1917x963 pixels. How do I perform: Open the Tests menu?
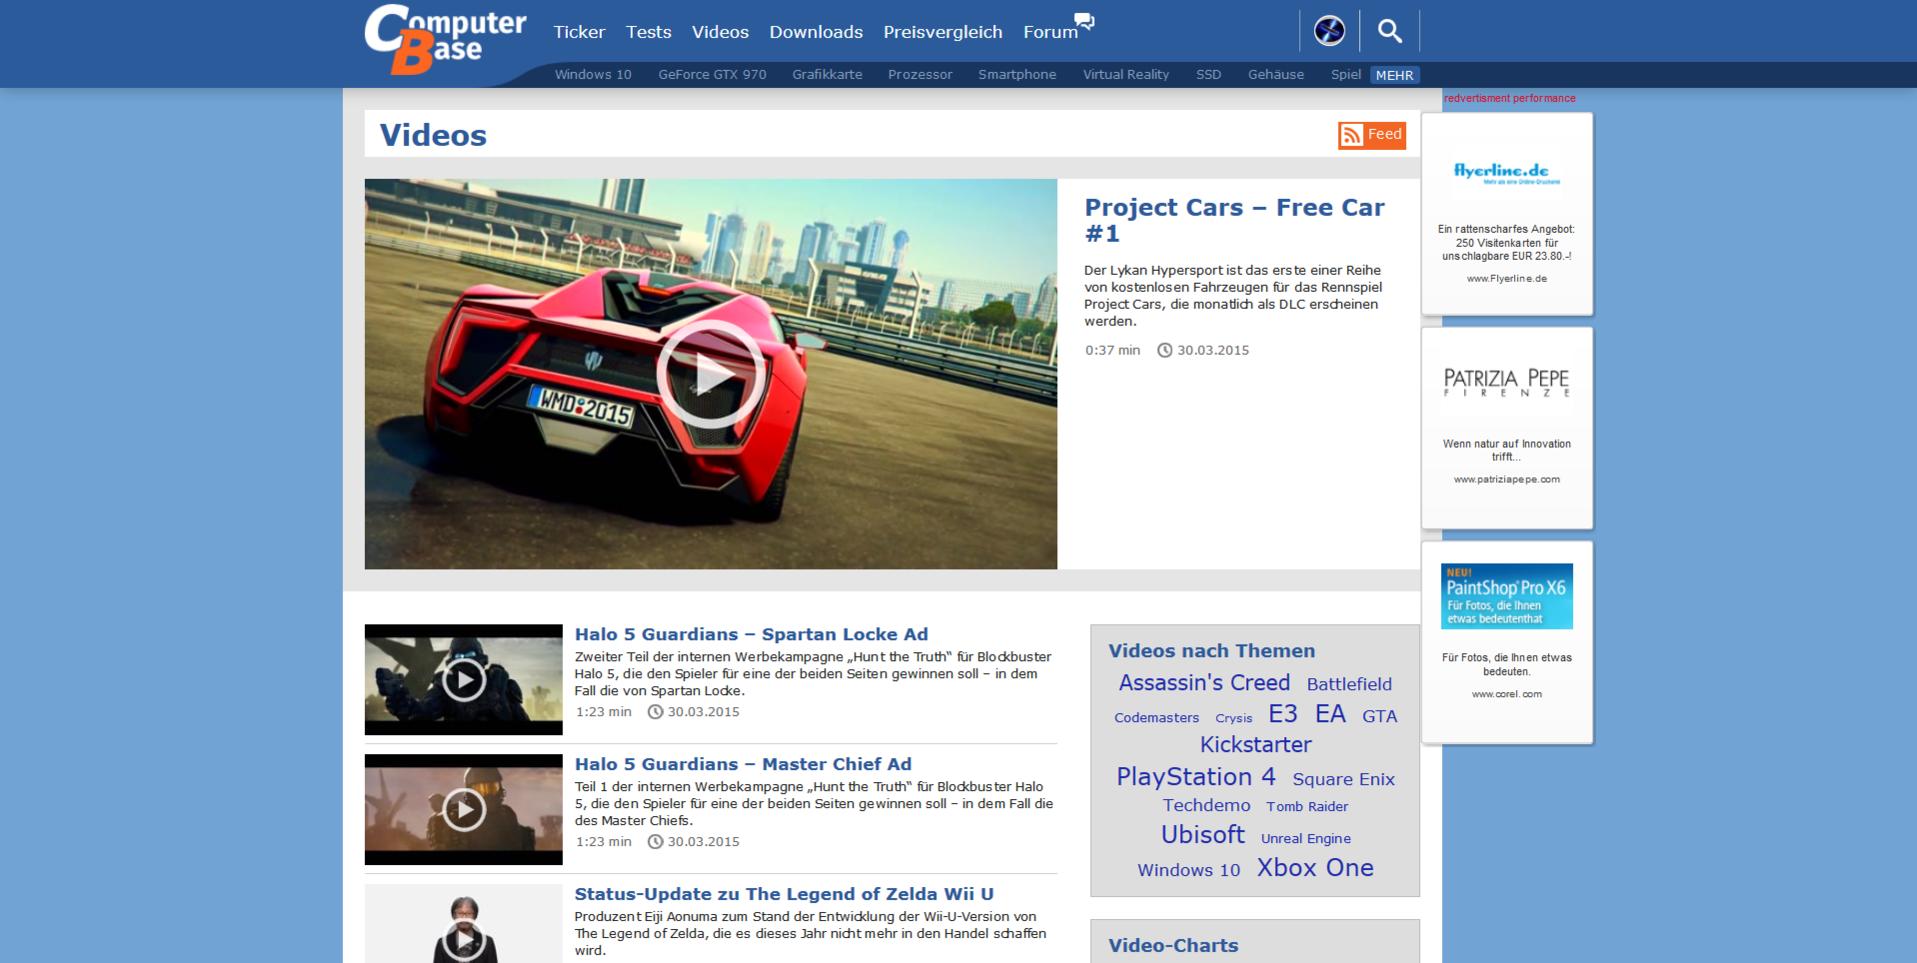(x=648, y=32)
